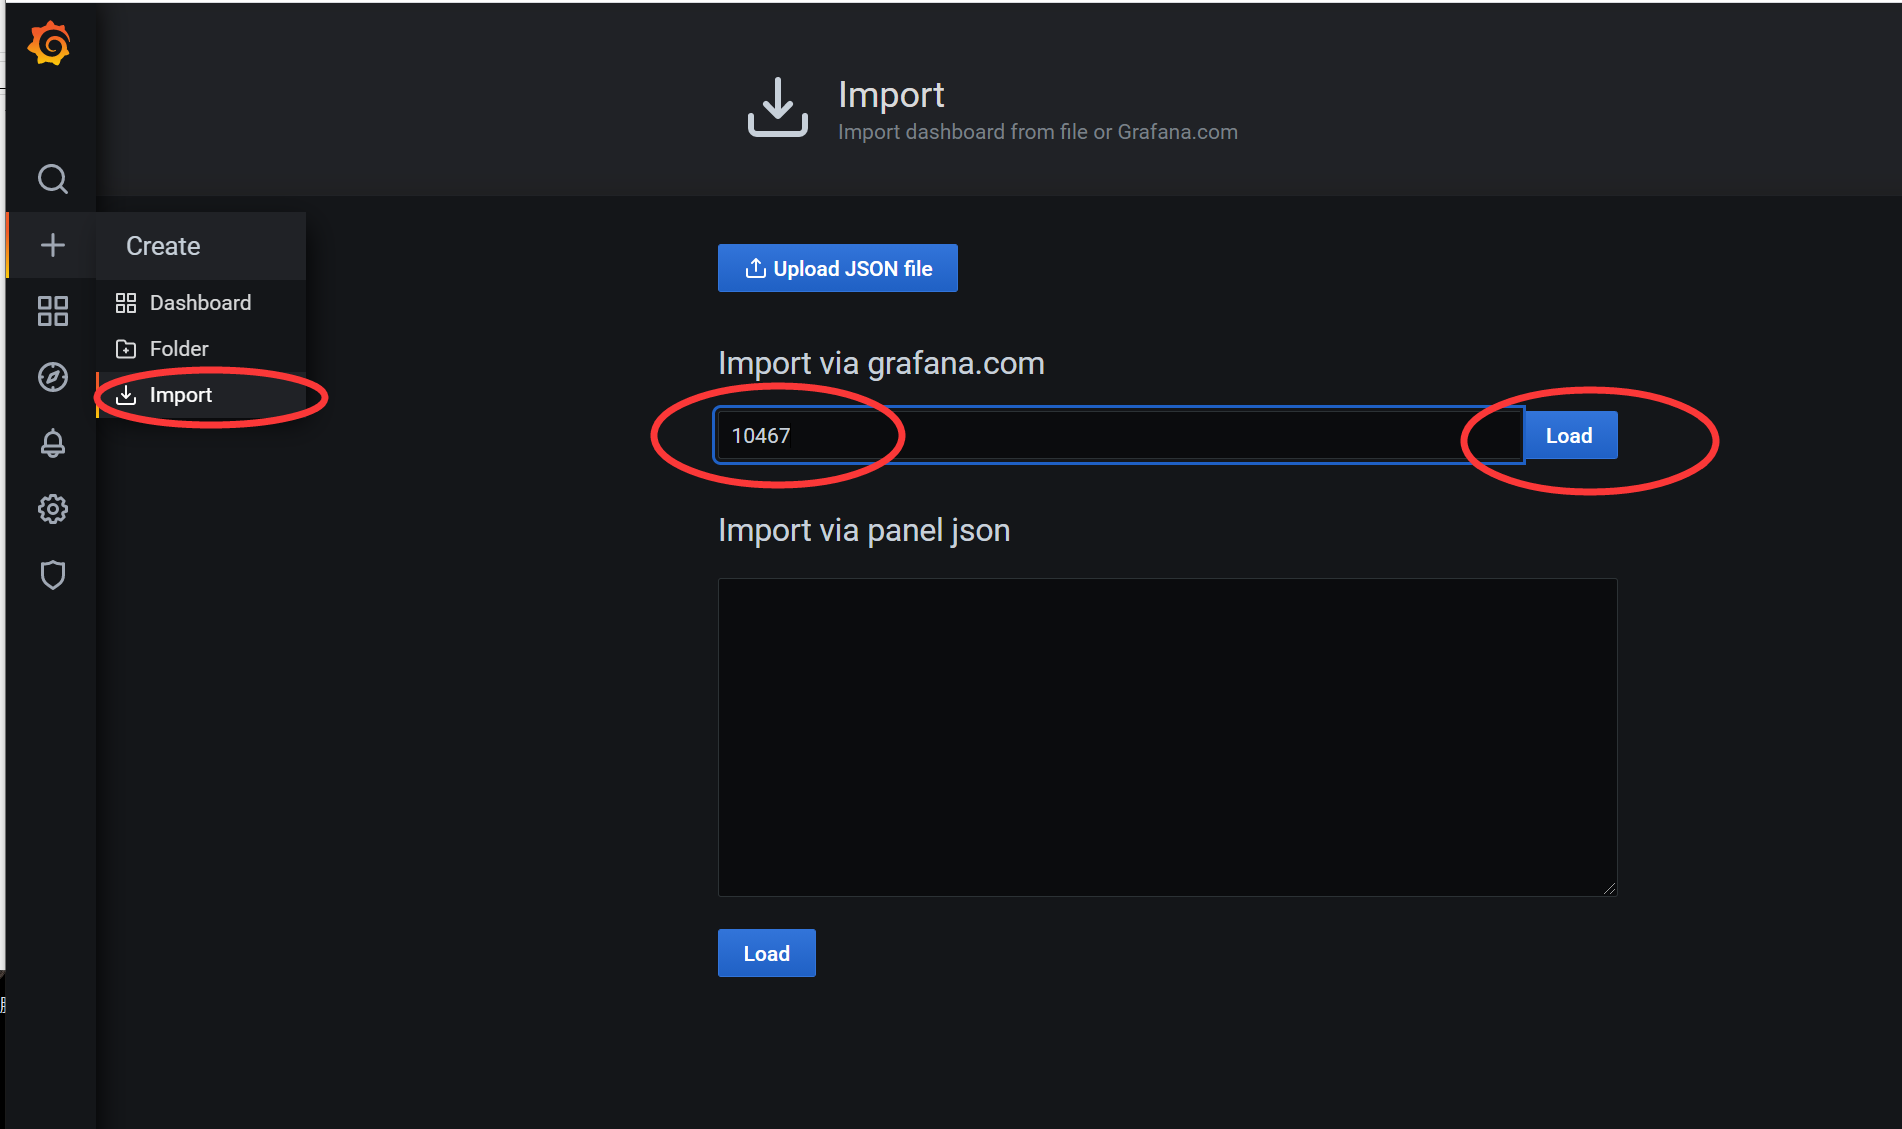
Task: Click the Upload JSON file button
Action: point(838,268)
